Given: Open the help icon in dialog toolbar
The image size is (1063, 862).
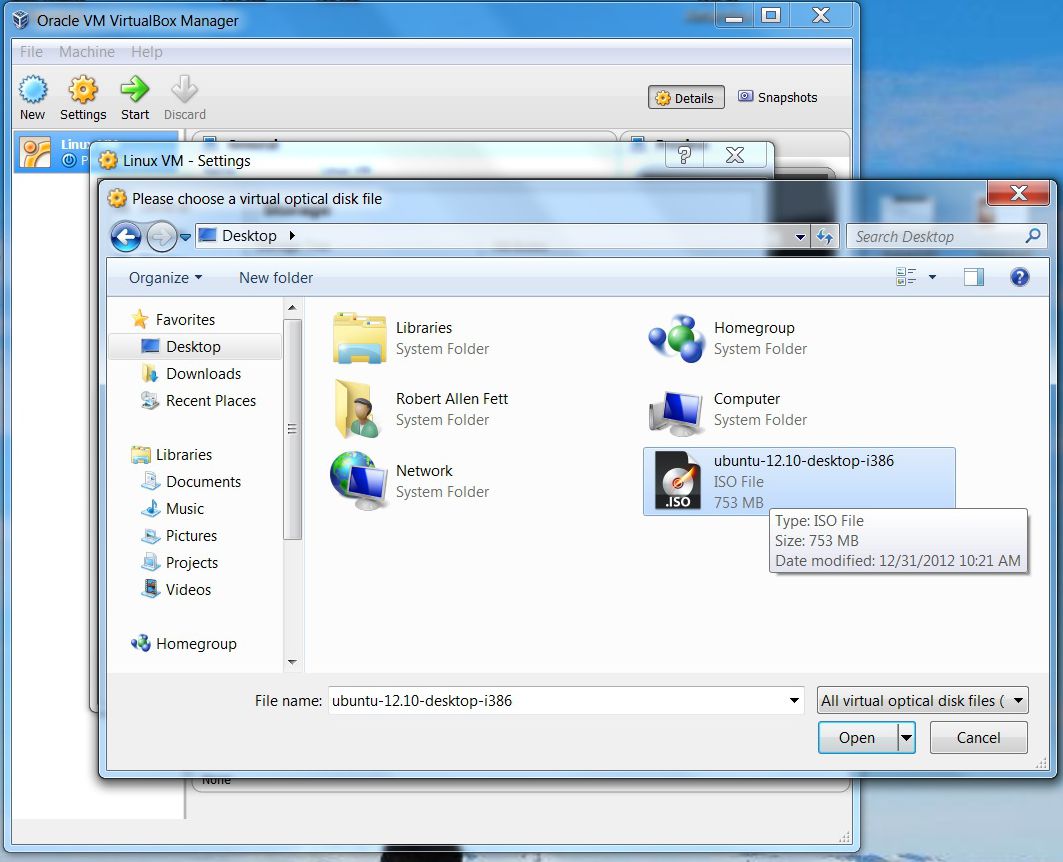Looking at the screenshot, I should [1019, 277].
